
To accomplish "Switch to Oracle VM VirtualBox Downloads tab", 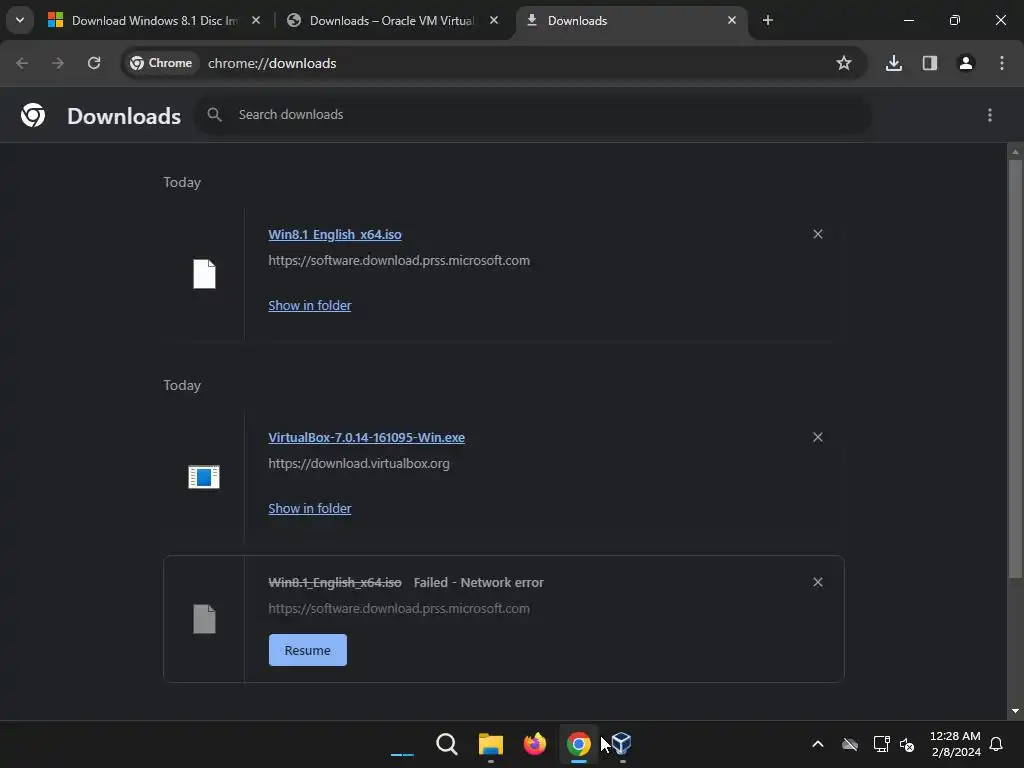I will (392, 20).
